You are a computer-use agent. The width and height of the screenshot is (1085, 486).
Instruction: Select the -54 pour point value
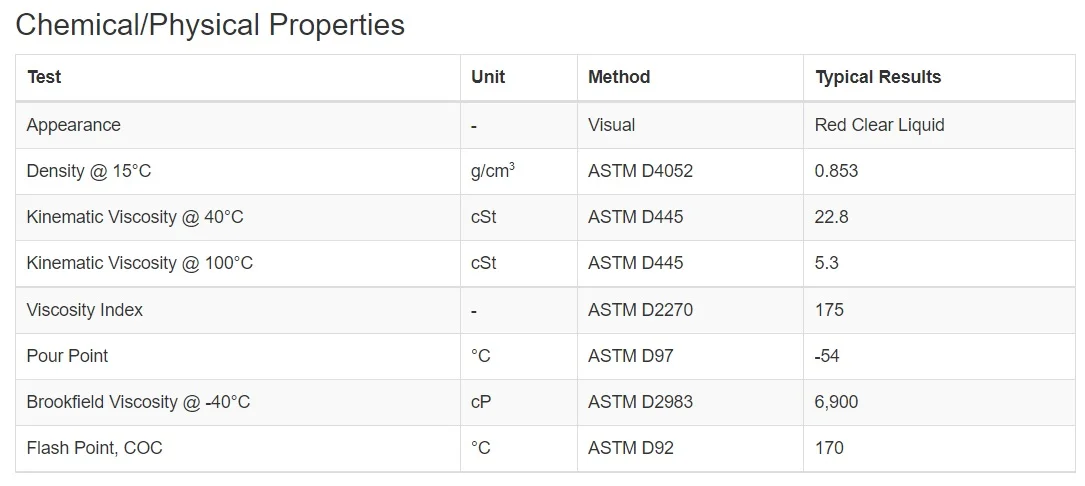[x=827, y=356]
